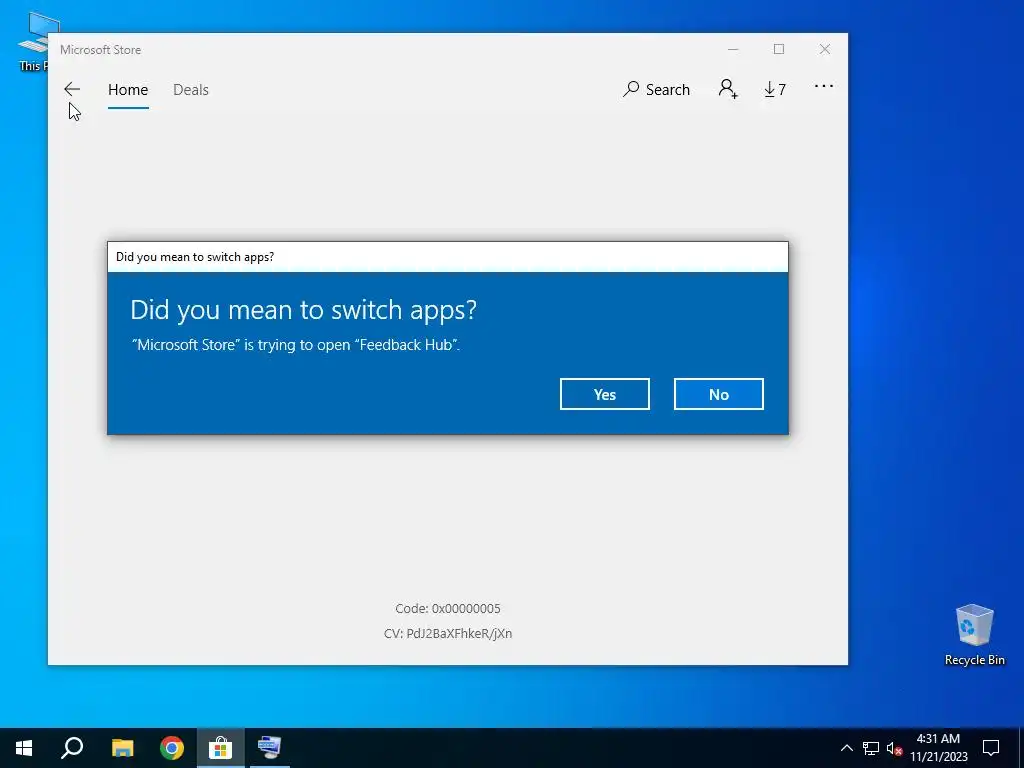1024x768 pixels.
Task: Open taskbar search magnifier
Action: click(72, 748)
